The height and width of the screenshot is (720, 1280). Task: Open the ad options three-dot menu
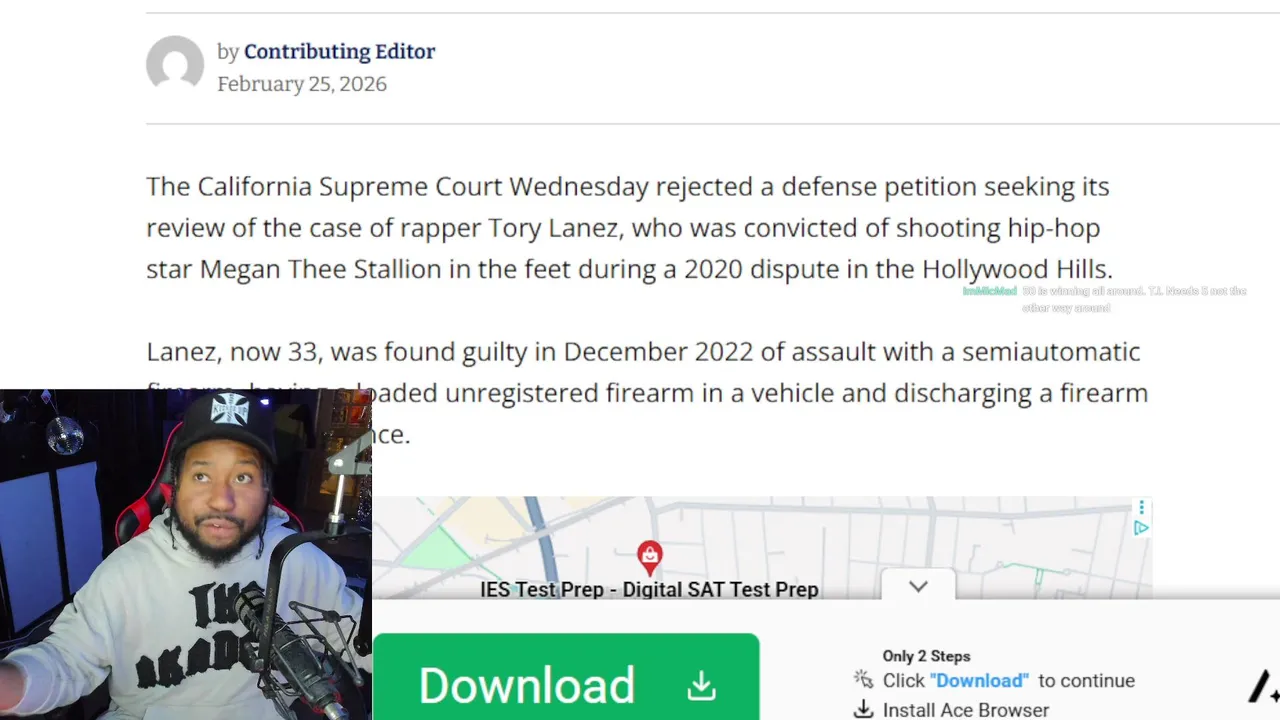1141,508
